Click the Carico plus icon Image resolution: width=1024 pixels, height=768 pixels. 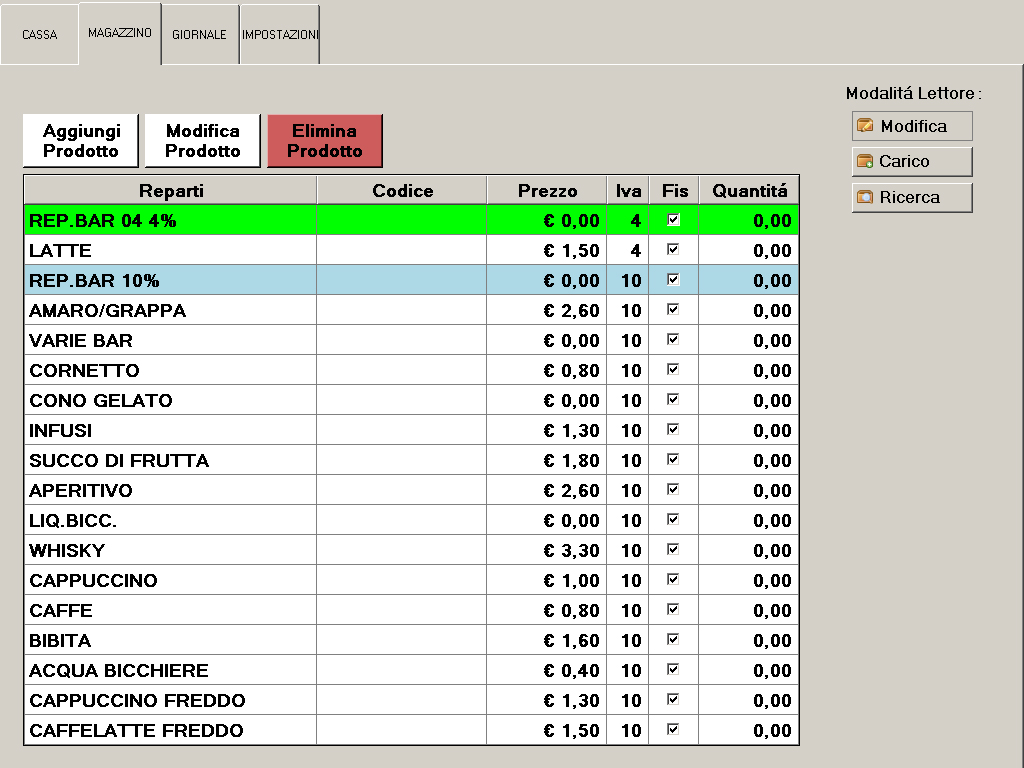[865, 161]
